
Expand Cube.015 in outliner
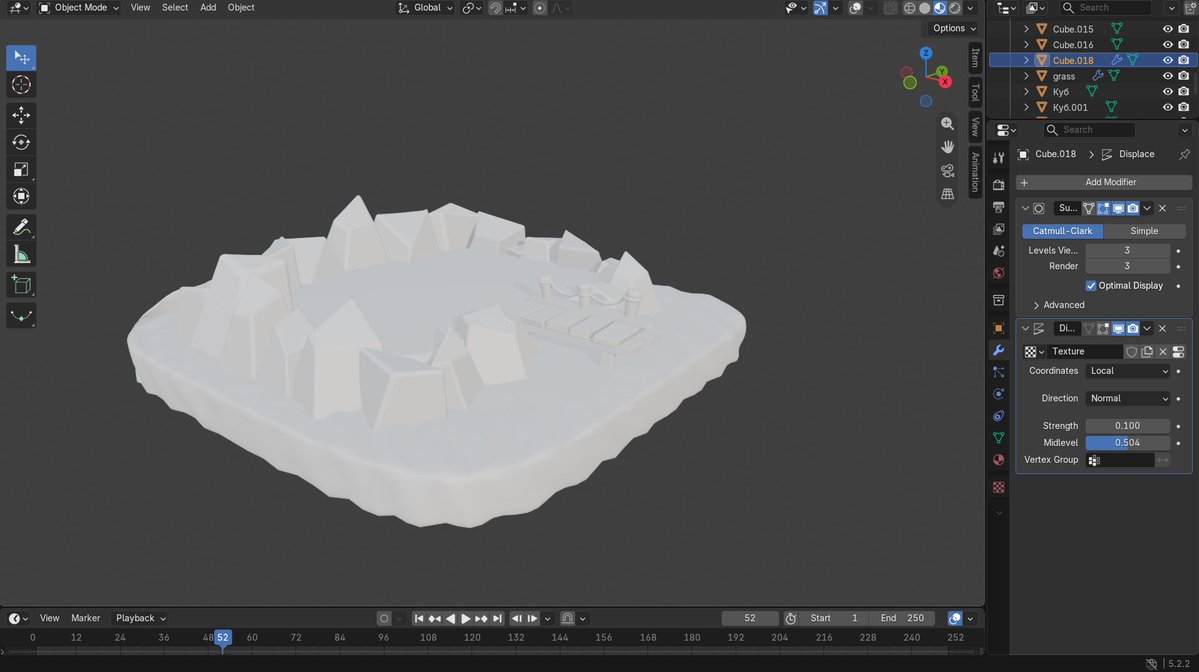(x=1026, y=29)
